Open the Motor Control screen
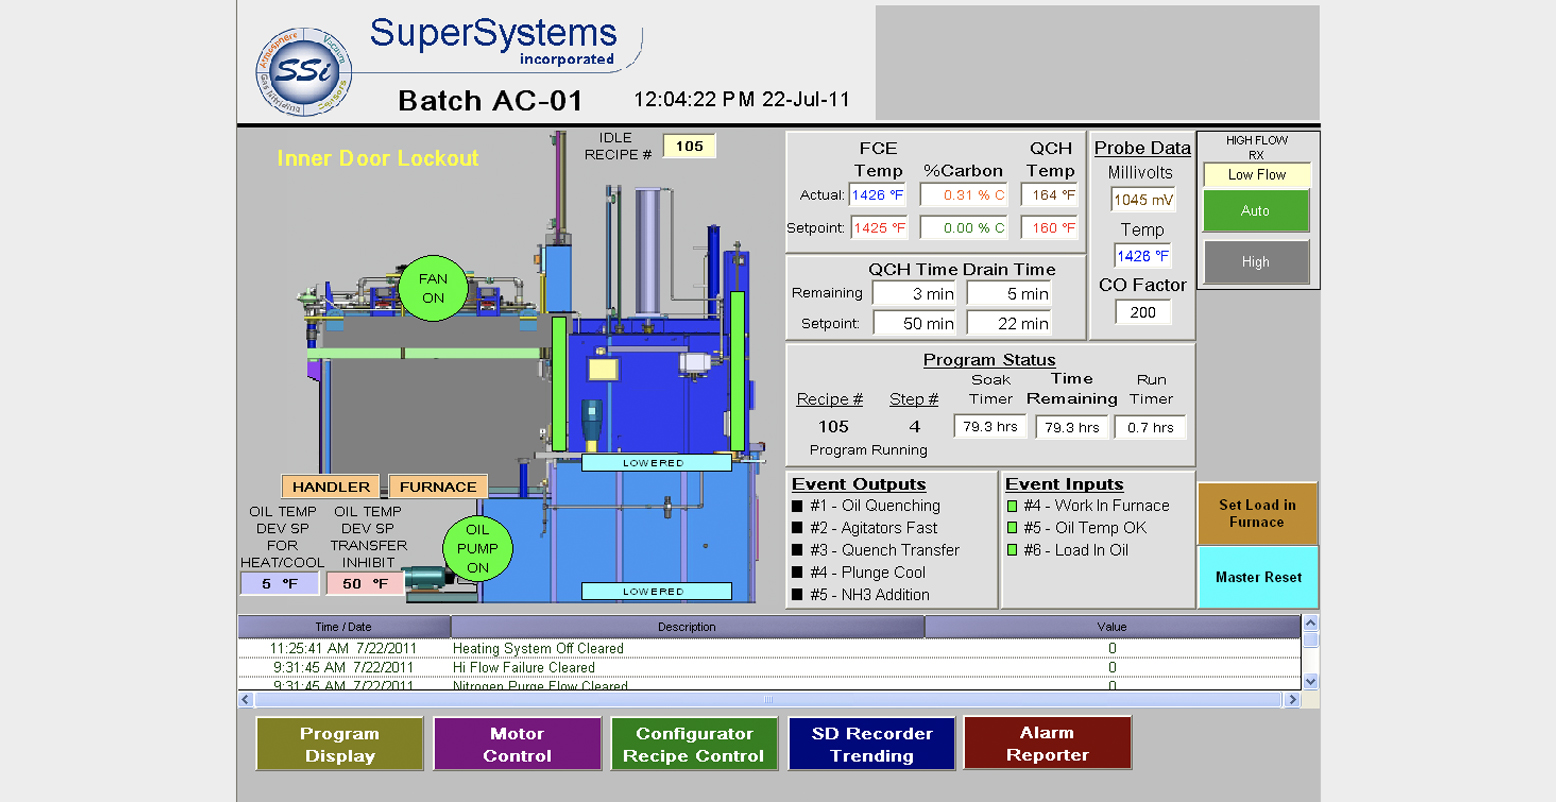1556x802 pixels. pyautogui.click(x=517, y=744)
